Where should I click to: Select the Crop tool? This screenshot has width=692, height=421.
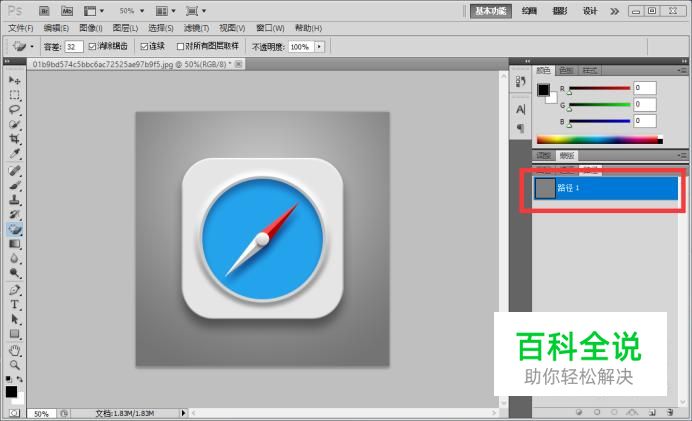point(15,139)
